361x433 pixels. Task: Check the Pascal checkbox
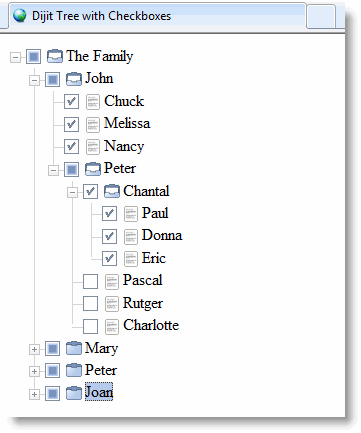(x=90, y=281)
